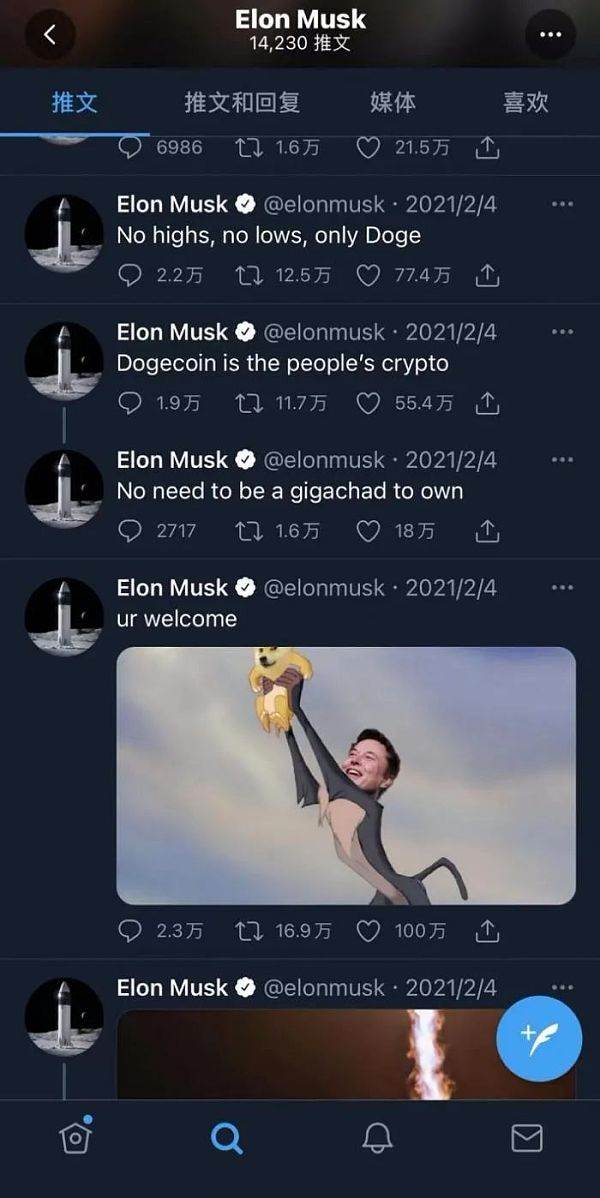Switch to the 推文和回复 tab
The image size is (600, 1198).
tap(242, 102)
